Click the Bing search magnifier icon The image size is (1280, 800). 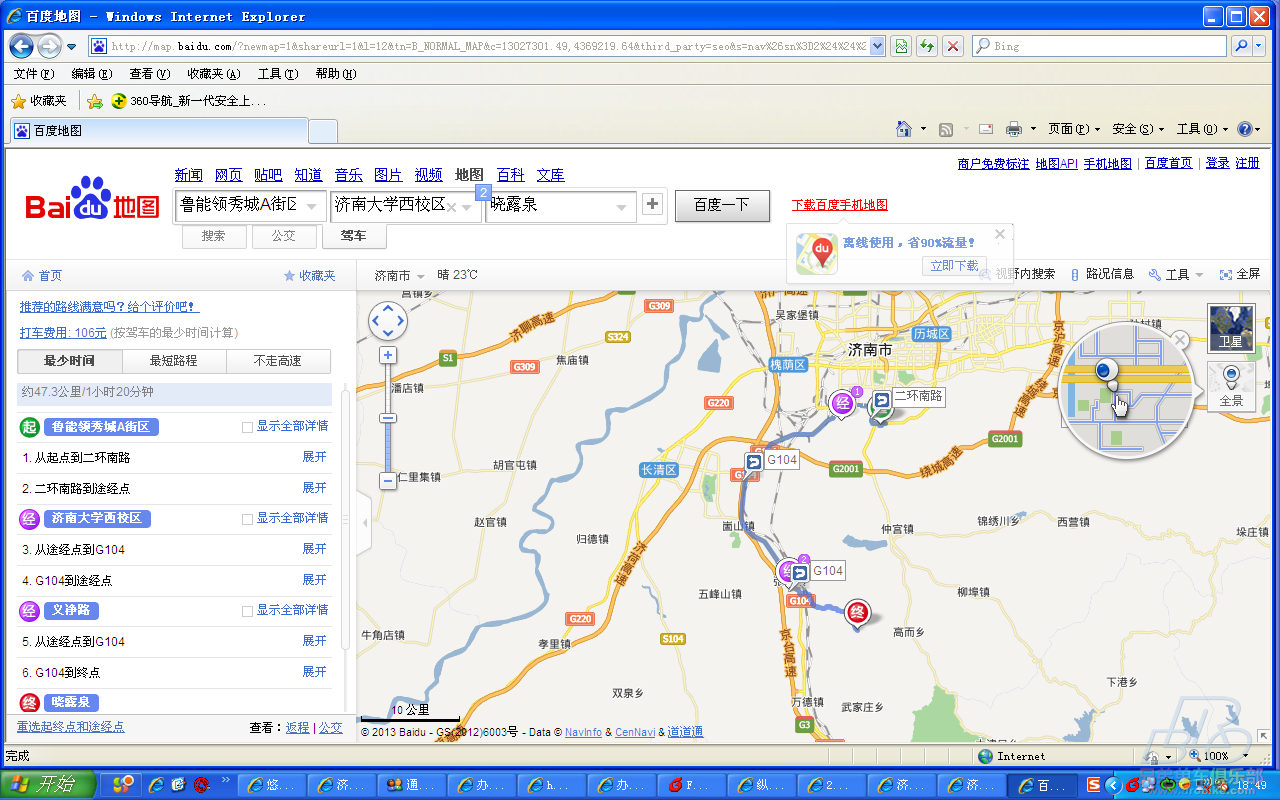pos(1241,46)
